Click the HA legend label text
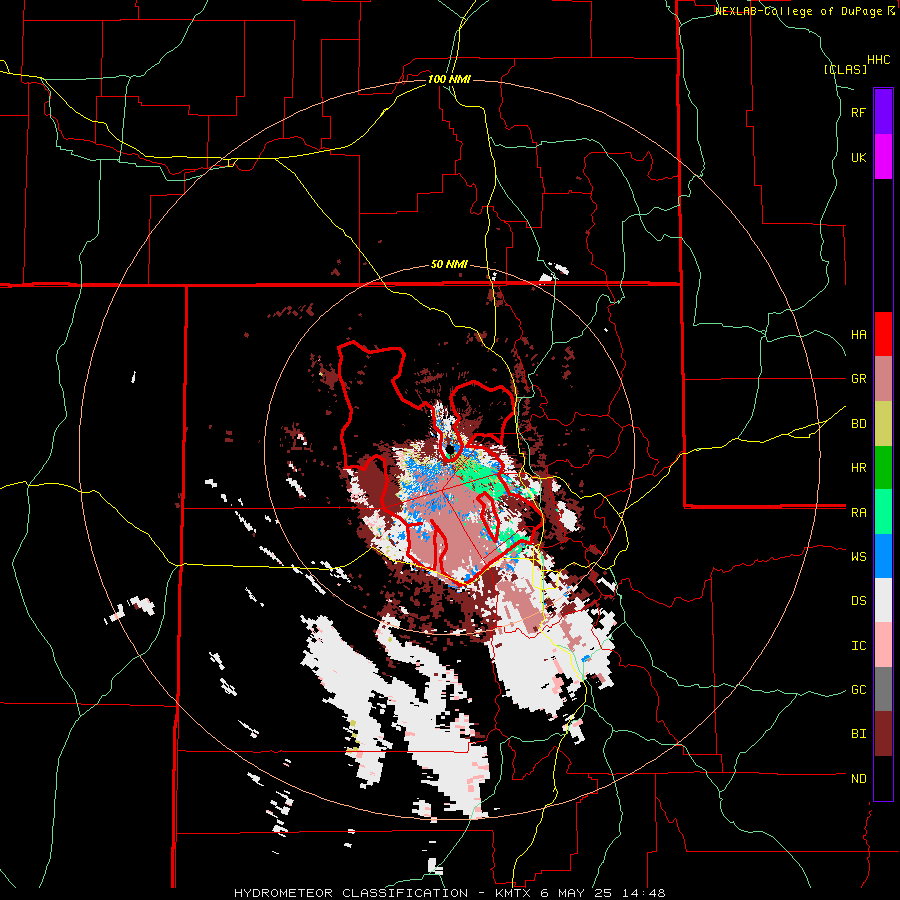 point(859,335)
